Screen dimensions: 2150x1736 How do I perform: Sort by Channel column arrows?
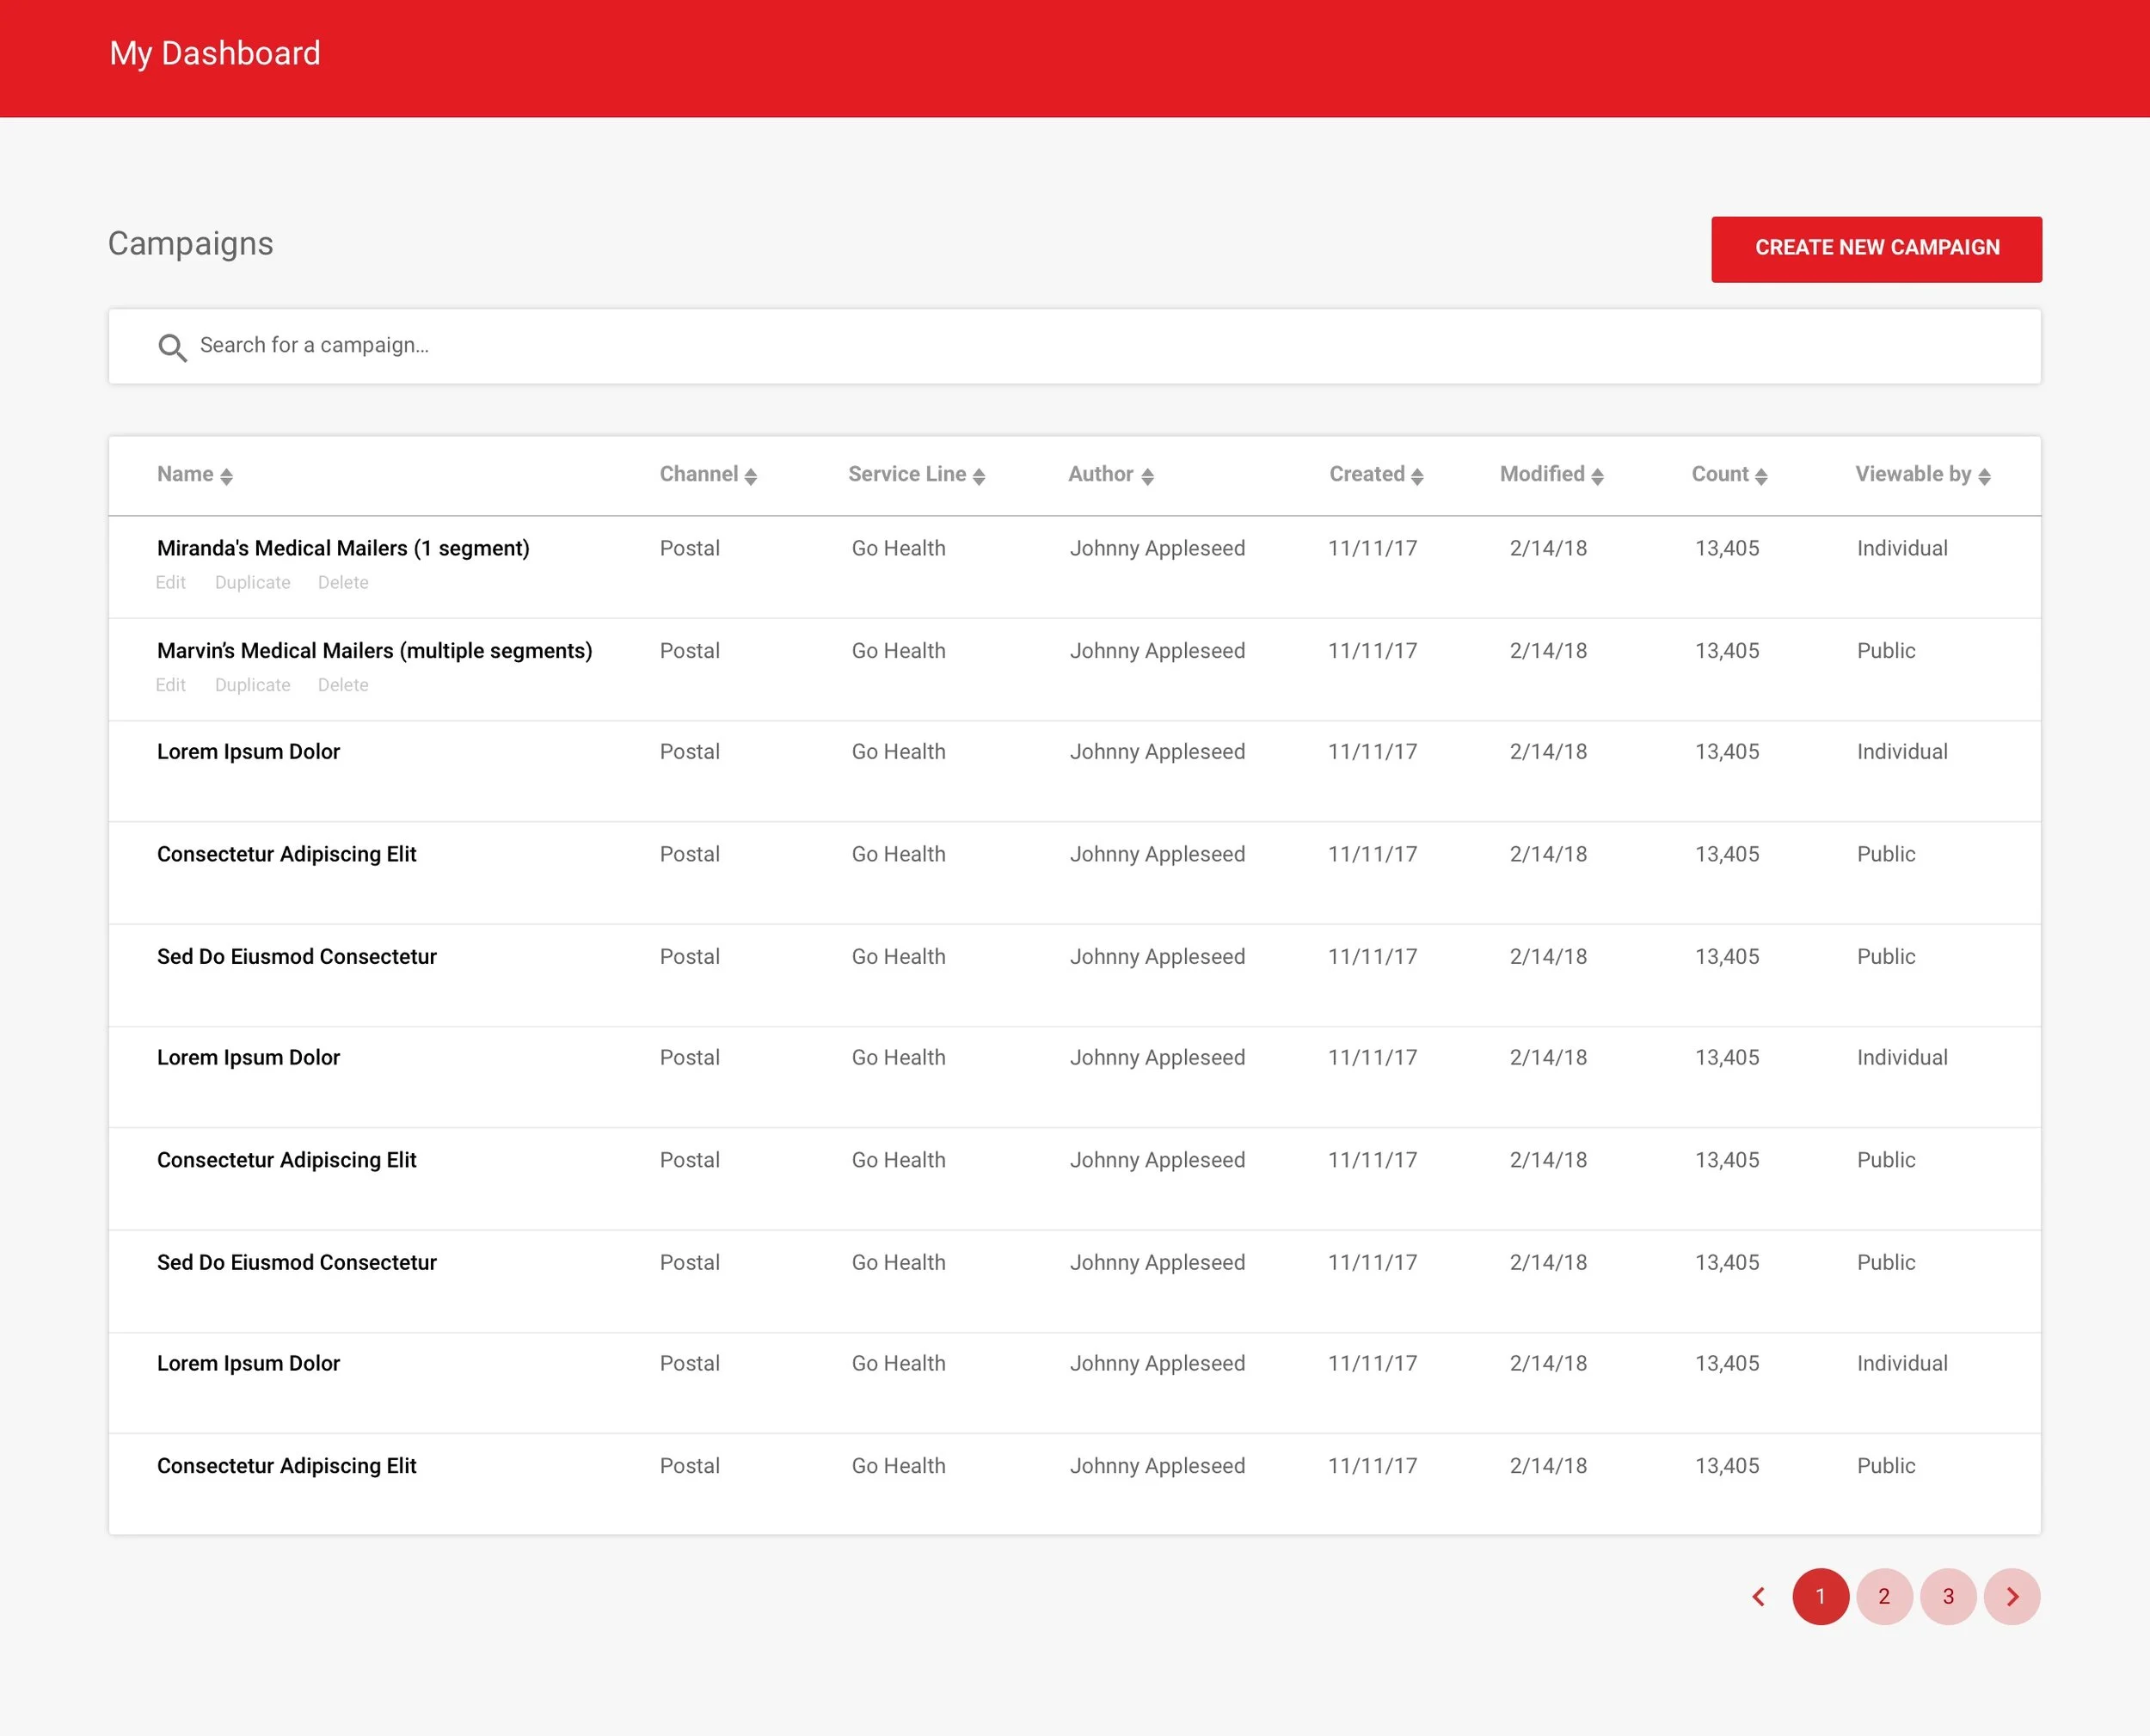coord(750,476)
